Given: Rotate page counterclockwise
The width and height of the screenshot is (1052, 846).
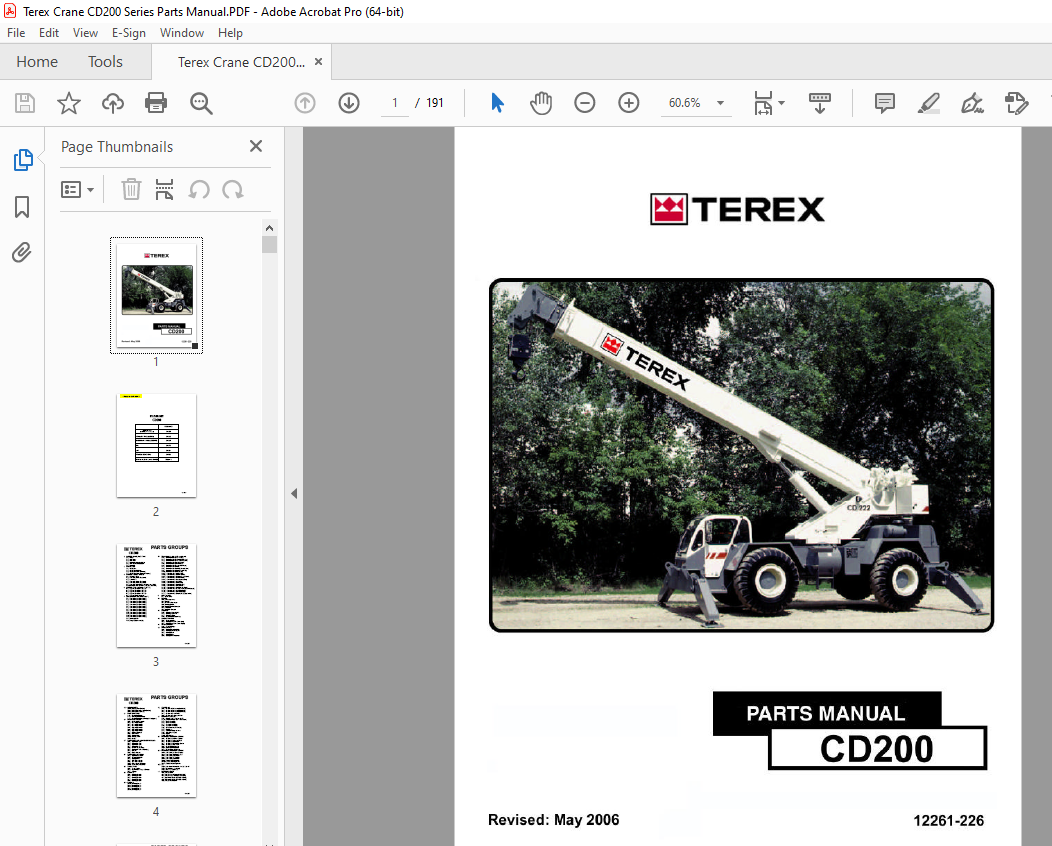Looking at the screenshot, I should pyautogui.click(x=199, y=190).
